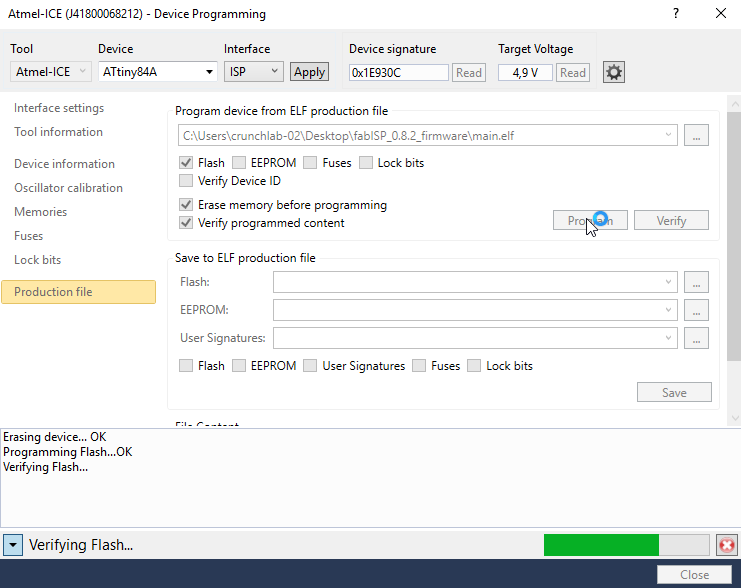Open the Tool dropdown showing Atmel-ICE
741x588 pixels.
click(x=51, y=72)
